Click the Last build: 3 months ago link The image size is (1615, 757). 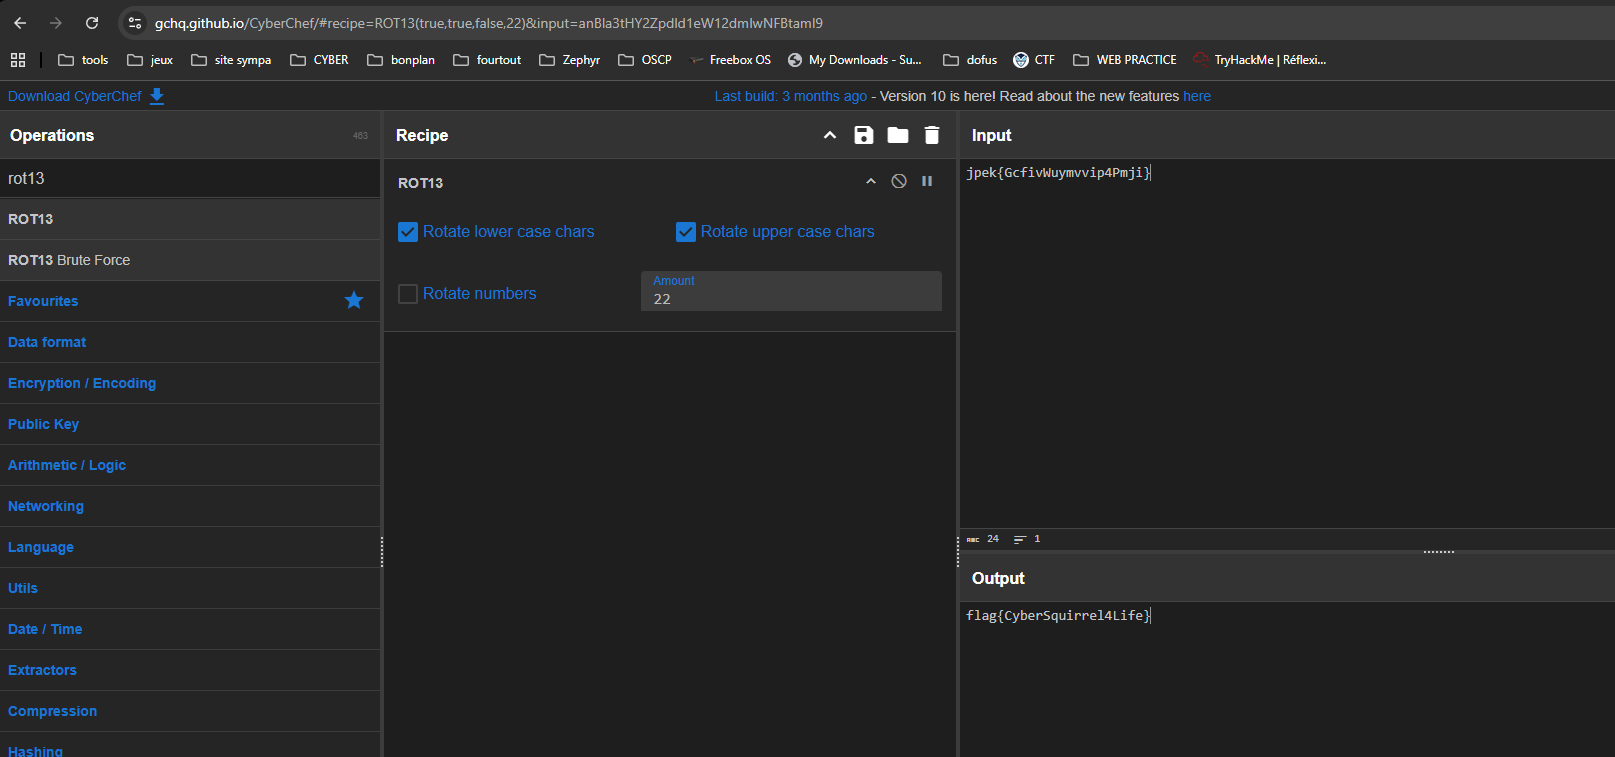(791, 96)
